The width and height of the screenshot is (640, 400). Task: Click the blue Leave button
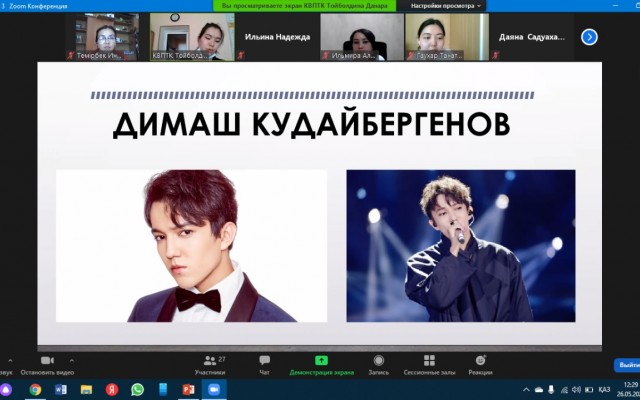[625, 365]
